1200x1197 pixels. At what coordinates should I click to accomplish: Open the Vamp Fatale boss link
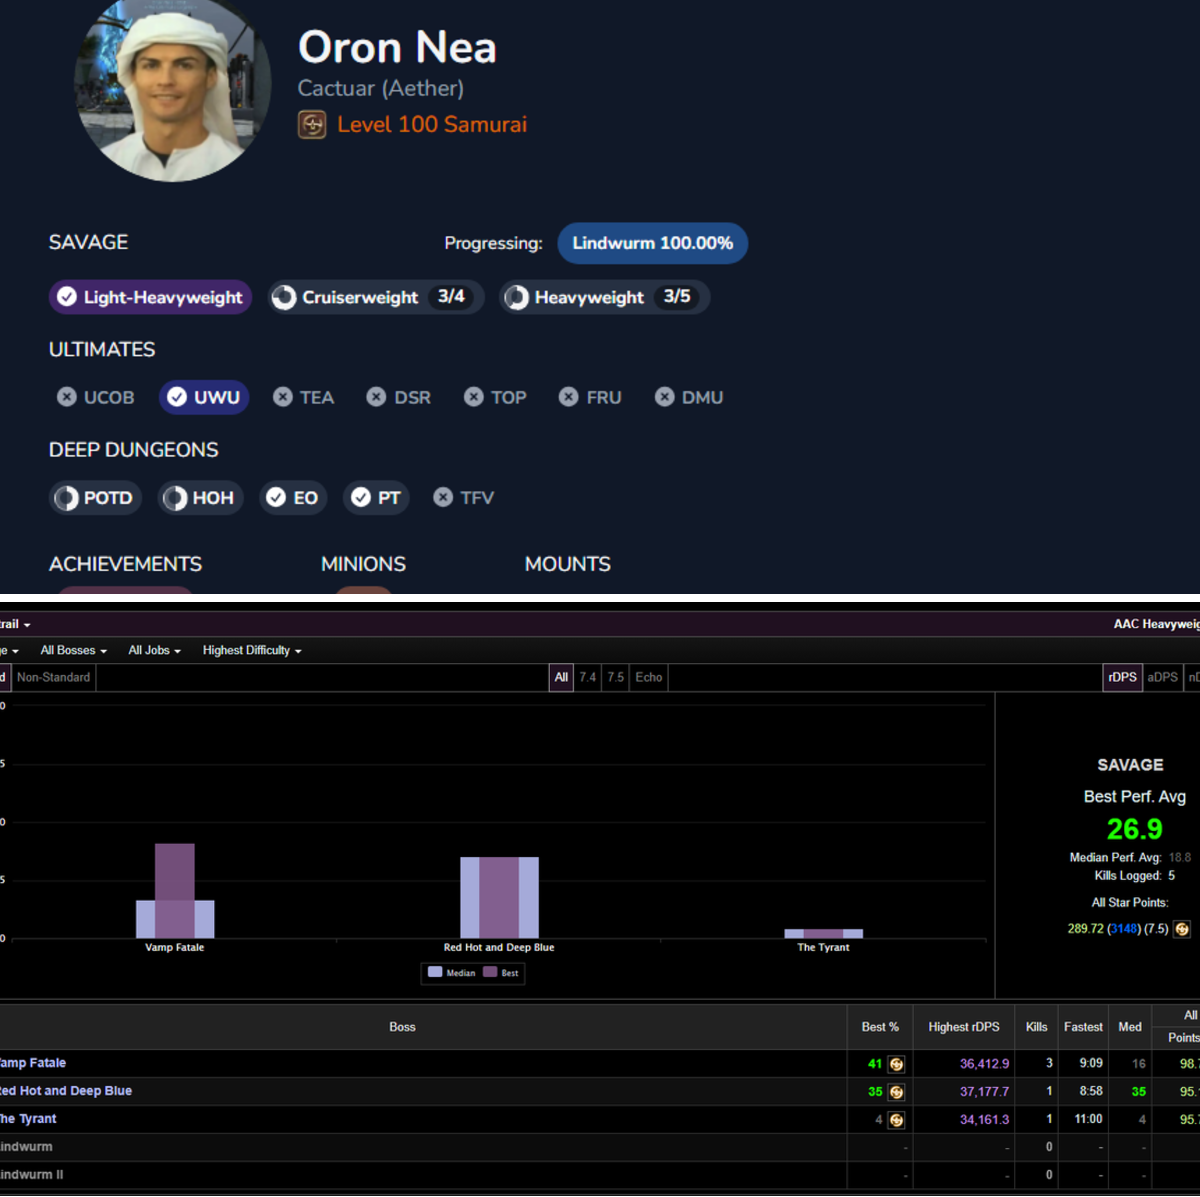(32, 1063)
